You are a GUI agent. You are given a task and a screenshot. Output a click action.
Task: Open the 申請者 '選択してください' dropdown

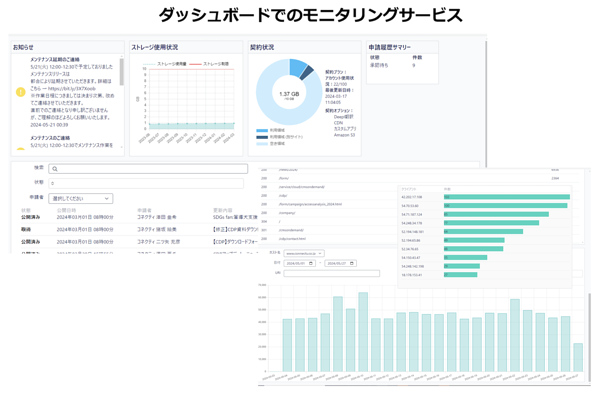(x=81, y=199)
